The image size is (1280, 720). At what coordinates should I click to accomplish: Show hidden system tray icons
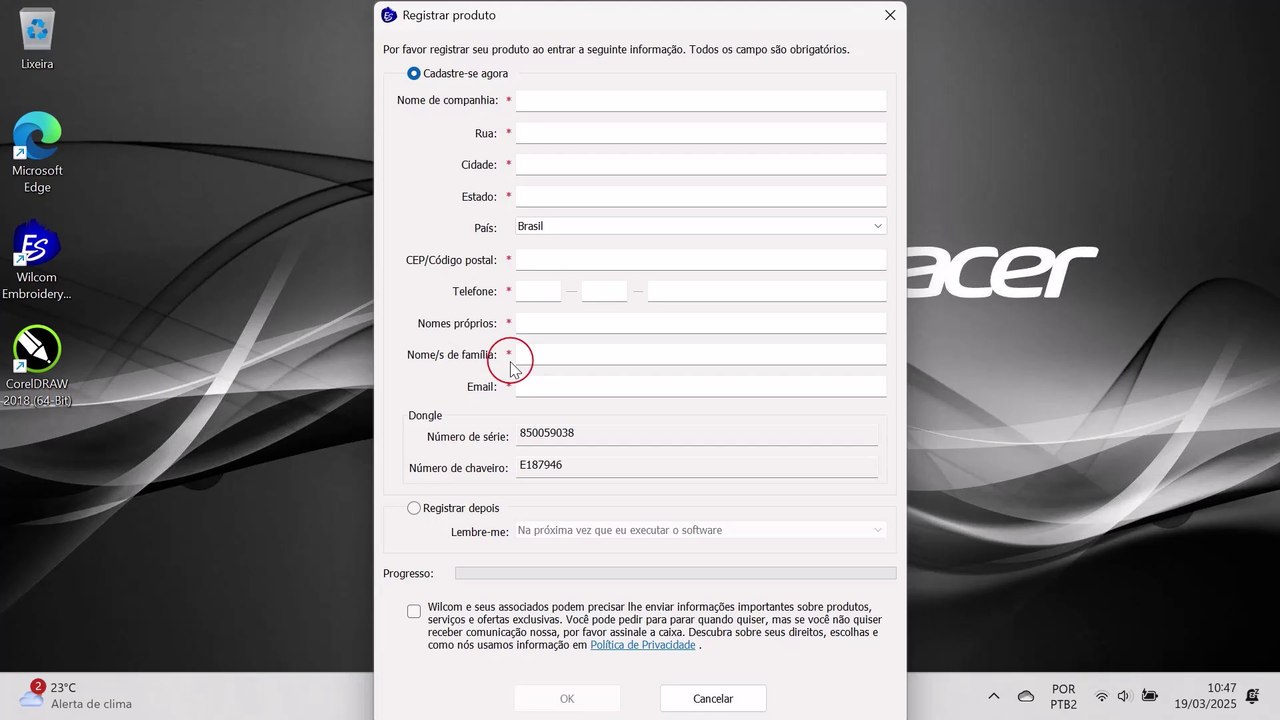993,696
